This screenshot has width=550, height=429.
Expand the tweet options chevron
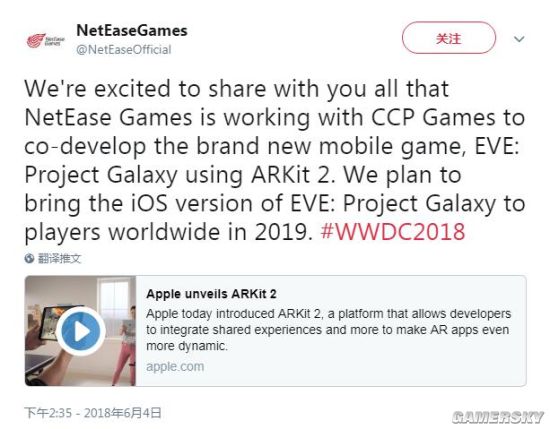tap(519, 39)
